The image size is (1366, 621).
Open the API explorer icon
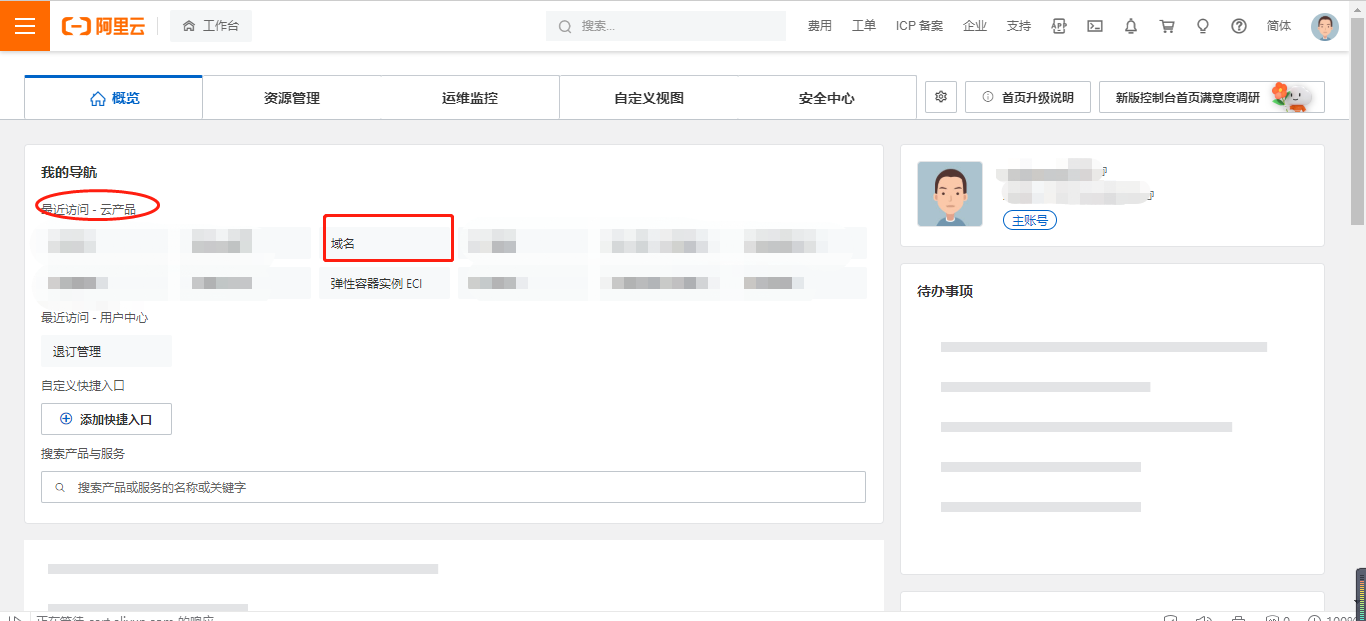point(1059,26)
